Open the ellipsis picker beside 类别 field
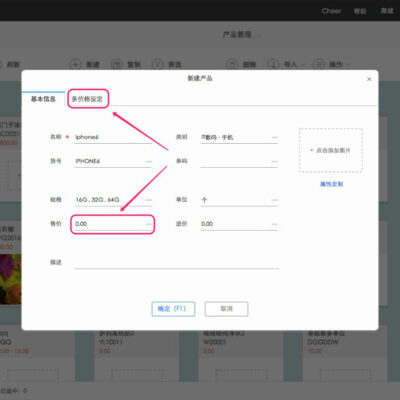Screen dimensions: 400x400 click(x=274, y=137)
